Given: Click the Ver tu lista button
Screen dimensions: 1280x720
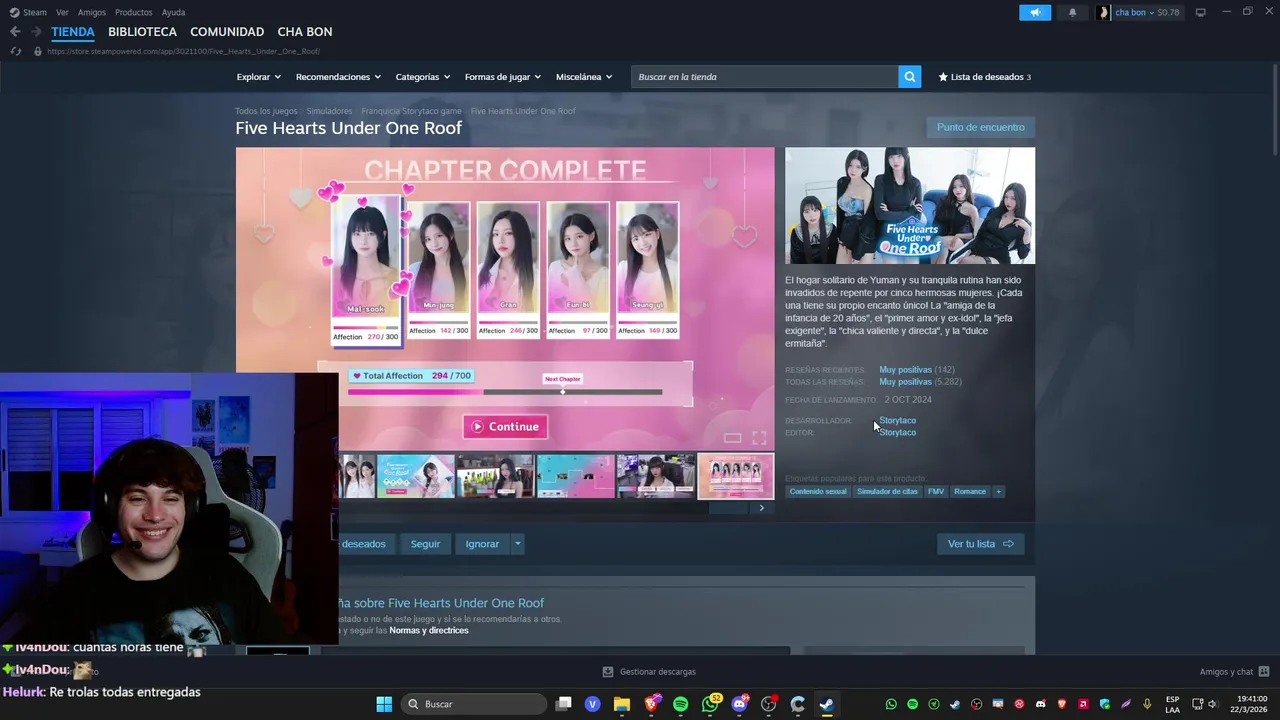Looking at the screenshot, I should (980, 544).
